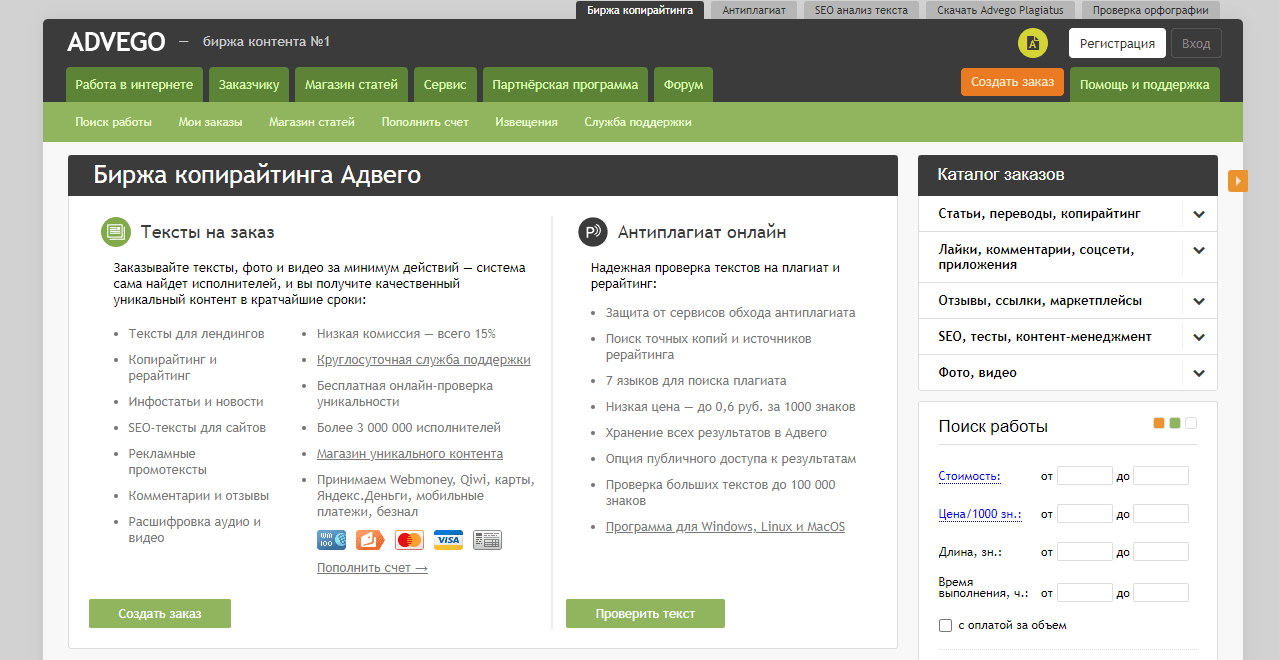The width and height of the screenshot is (1279, 660).
Task: Select the 'Биржа копирайтинга' top tab
Action: [640, 10]
